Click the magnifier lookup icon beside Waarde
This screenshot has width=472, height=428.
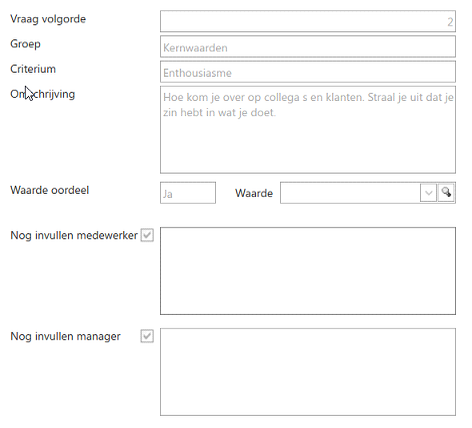tap(446, 193)
